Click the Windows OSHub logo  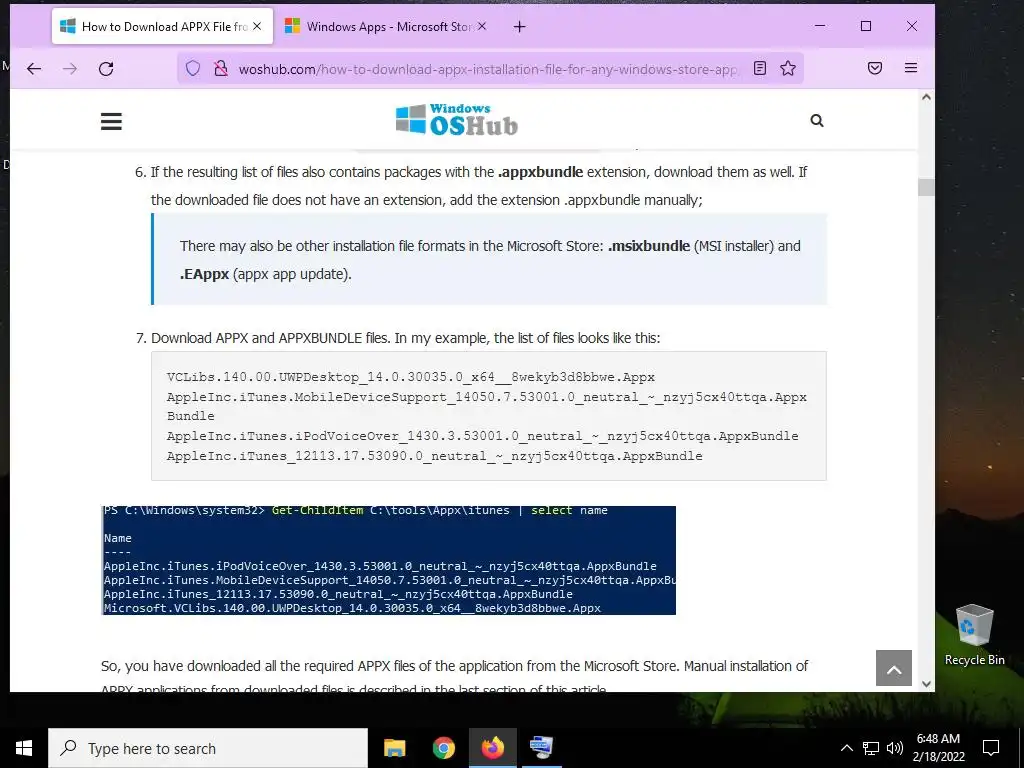pyautogui.click(x=456, y=120)
